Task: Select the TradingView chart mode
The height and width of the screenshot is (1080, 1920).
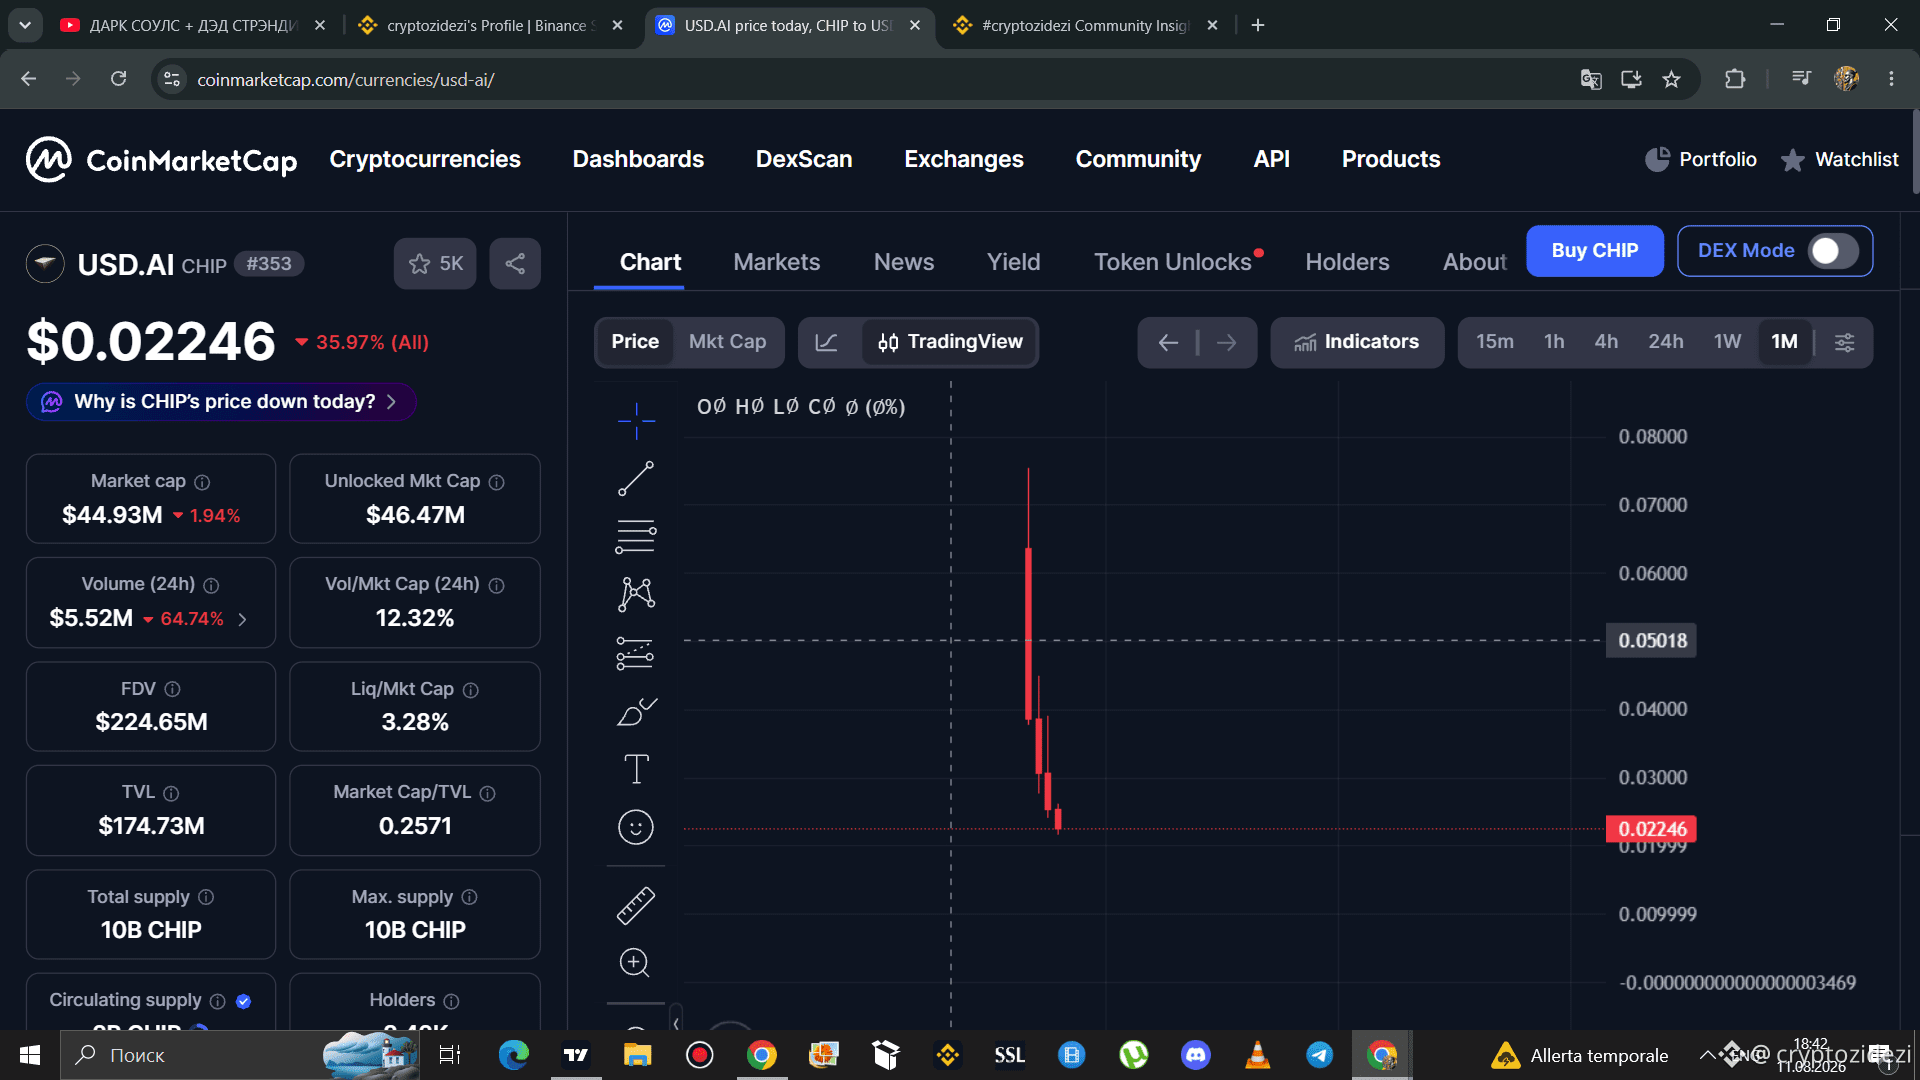Action: (950, 343)
